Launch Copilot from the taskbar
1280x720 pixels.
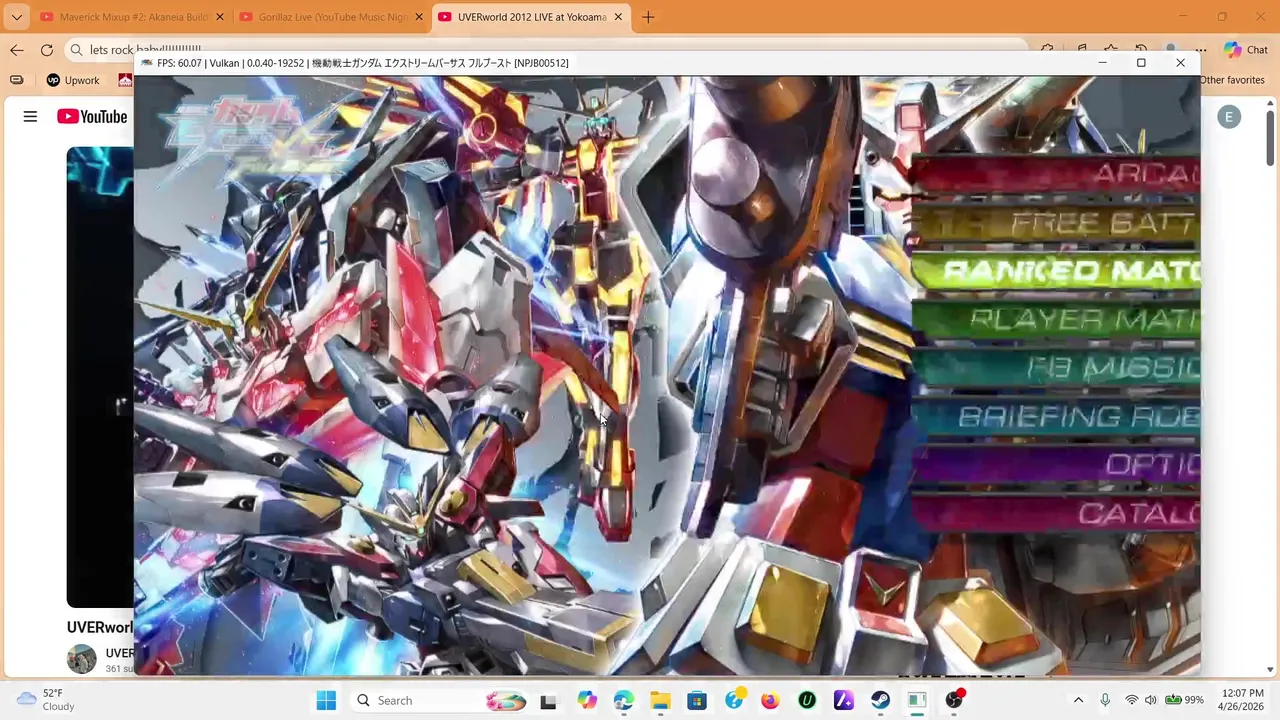click(587, 700)
